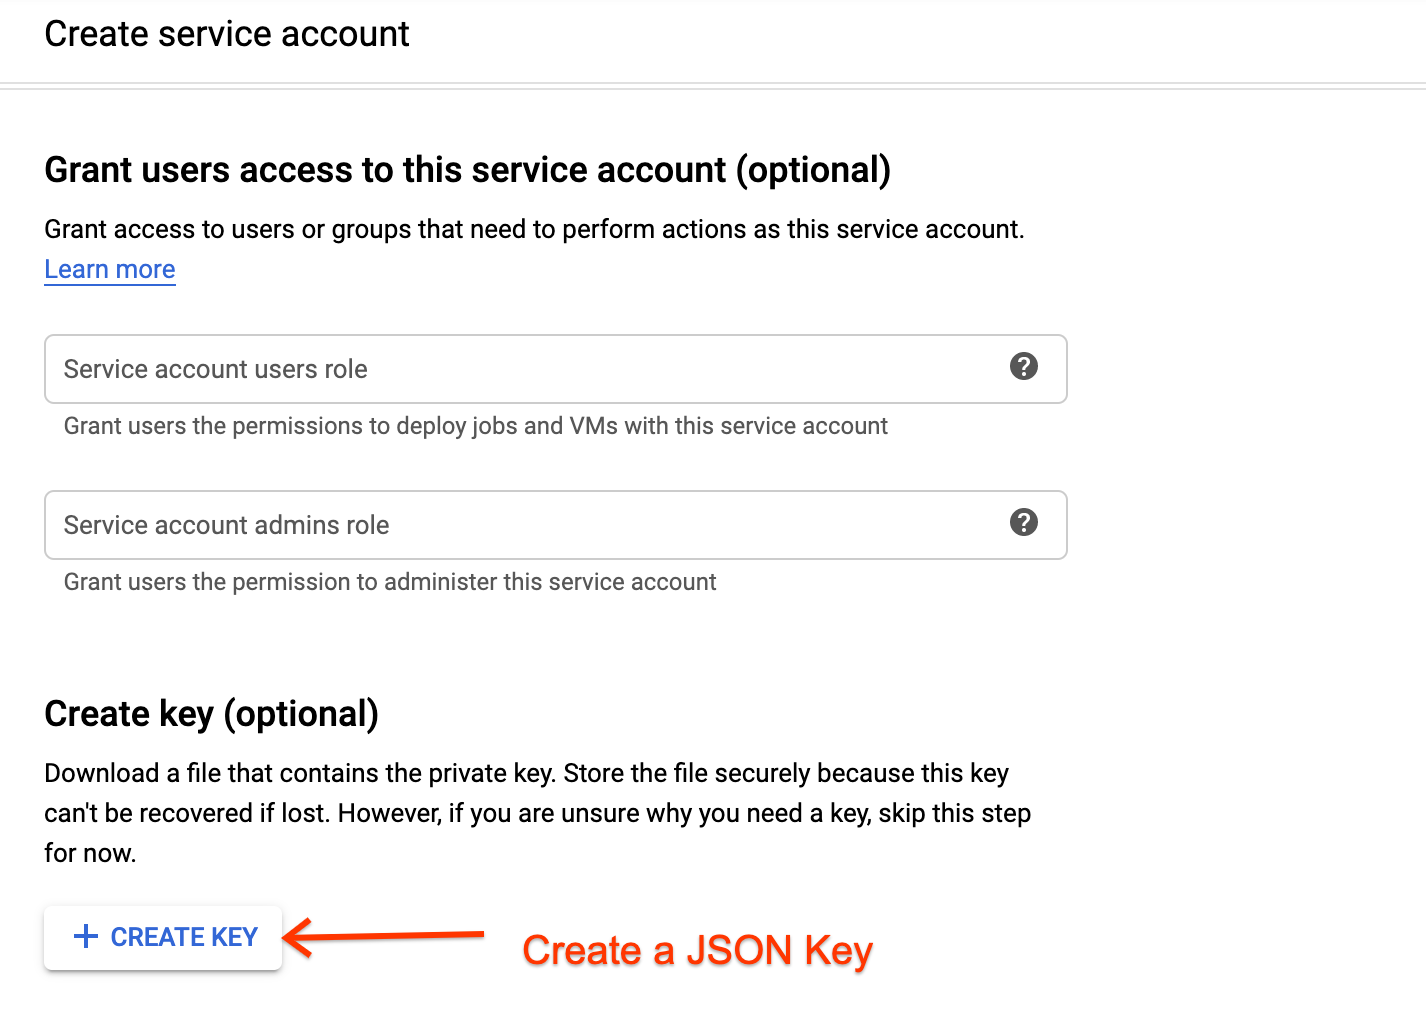Click the Create service account page title
Screen dimensions: 1426x1026
pyautogui.click(x=227, y=34)
